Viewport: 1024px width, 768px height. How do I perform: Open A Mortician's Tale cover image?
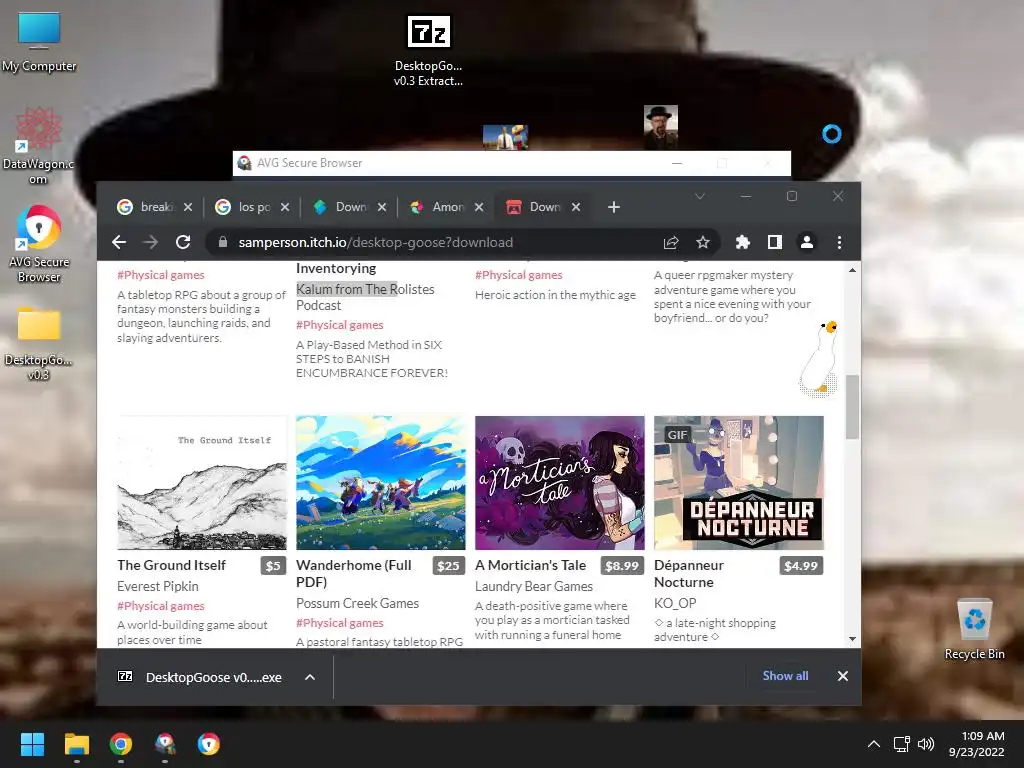560,483
